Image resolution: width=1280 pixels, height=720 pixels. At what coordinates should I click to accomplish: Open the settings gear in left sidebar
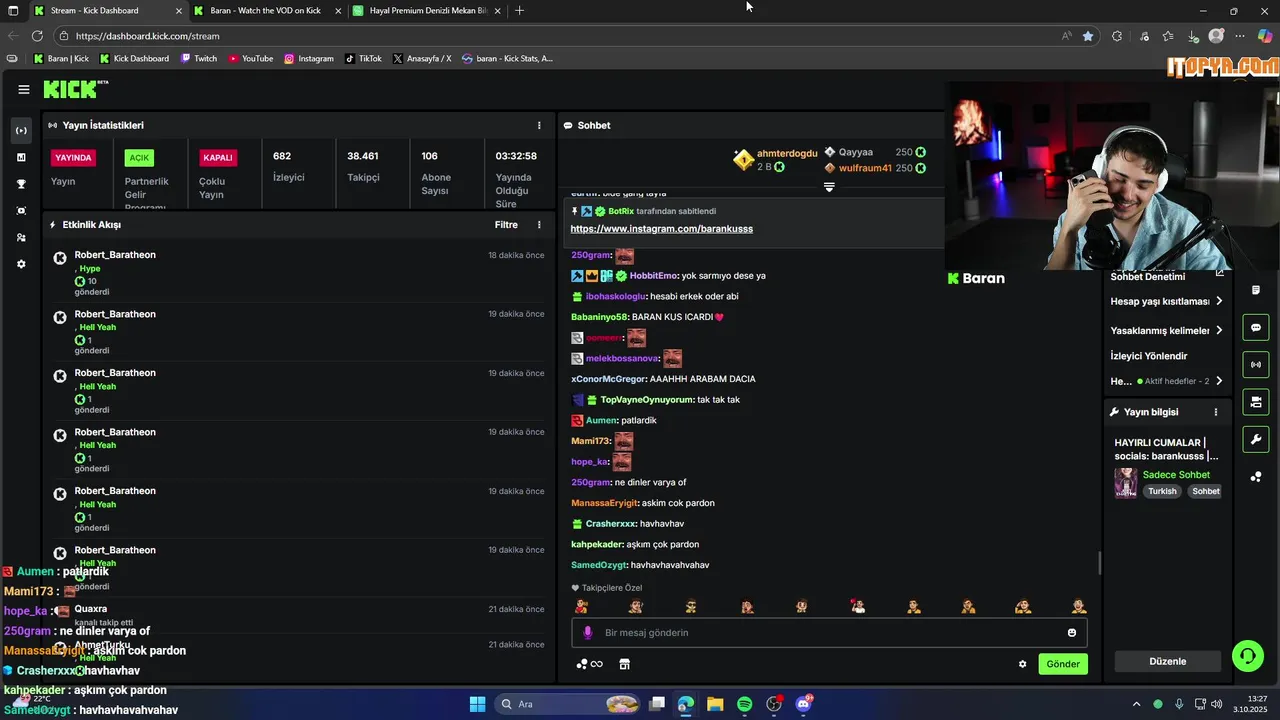(21, 264)
